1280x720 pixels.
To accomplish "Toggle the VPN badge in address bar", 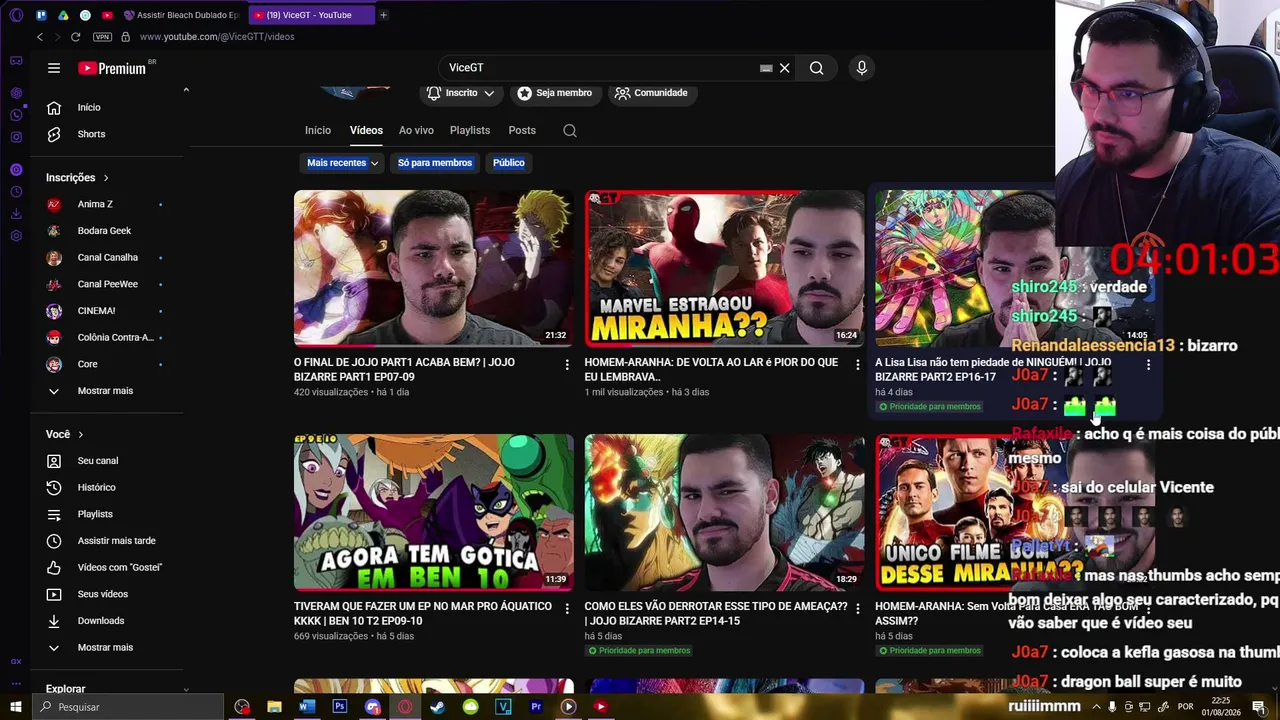I will tap(102, 37).
